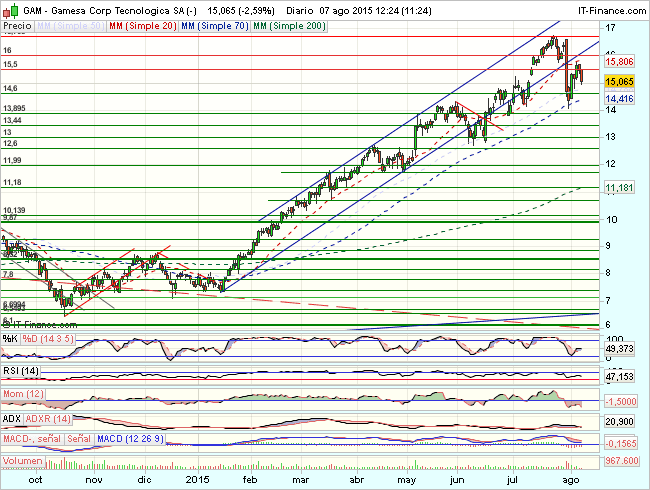This screenshot has width=650, height=490.
Task: Click the IT-Finance.com link at top right
Action: 612,11
